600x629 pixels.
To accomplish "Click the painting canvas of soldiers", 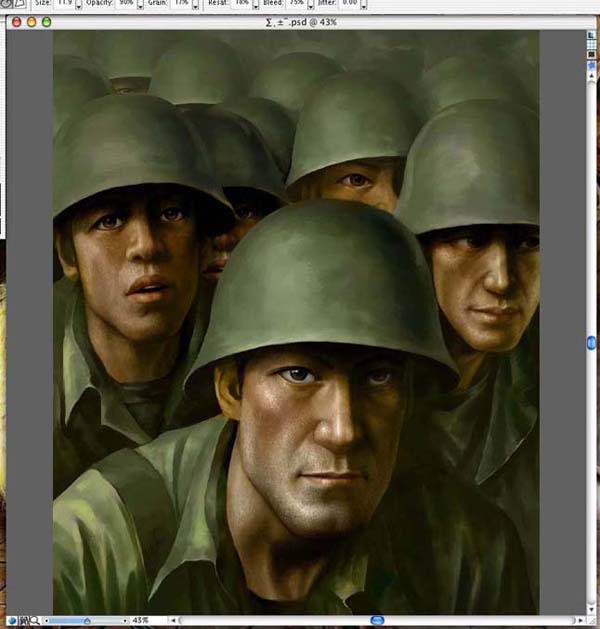I will click(296, 323).
